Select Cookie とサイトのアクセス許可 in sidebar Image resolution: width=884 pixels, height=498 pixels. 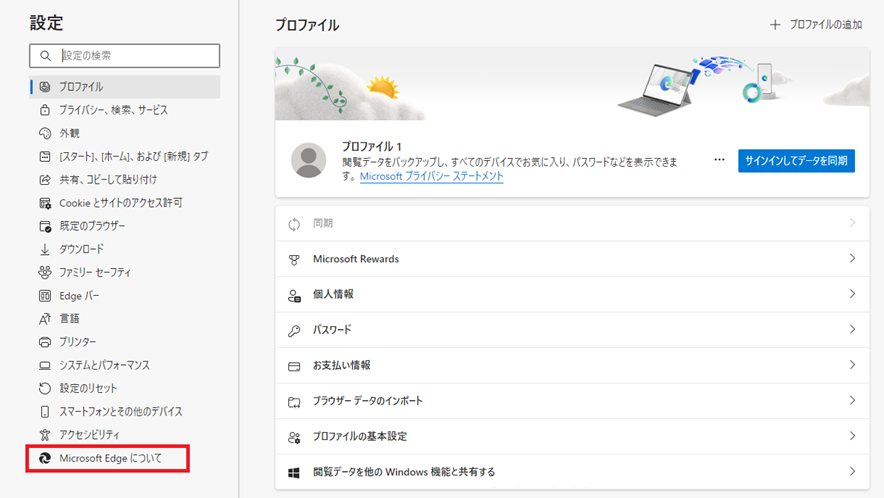coord(125,203)
